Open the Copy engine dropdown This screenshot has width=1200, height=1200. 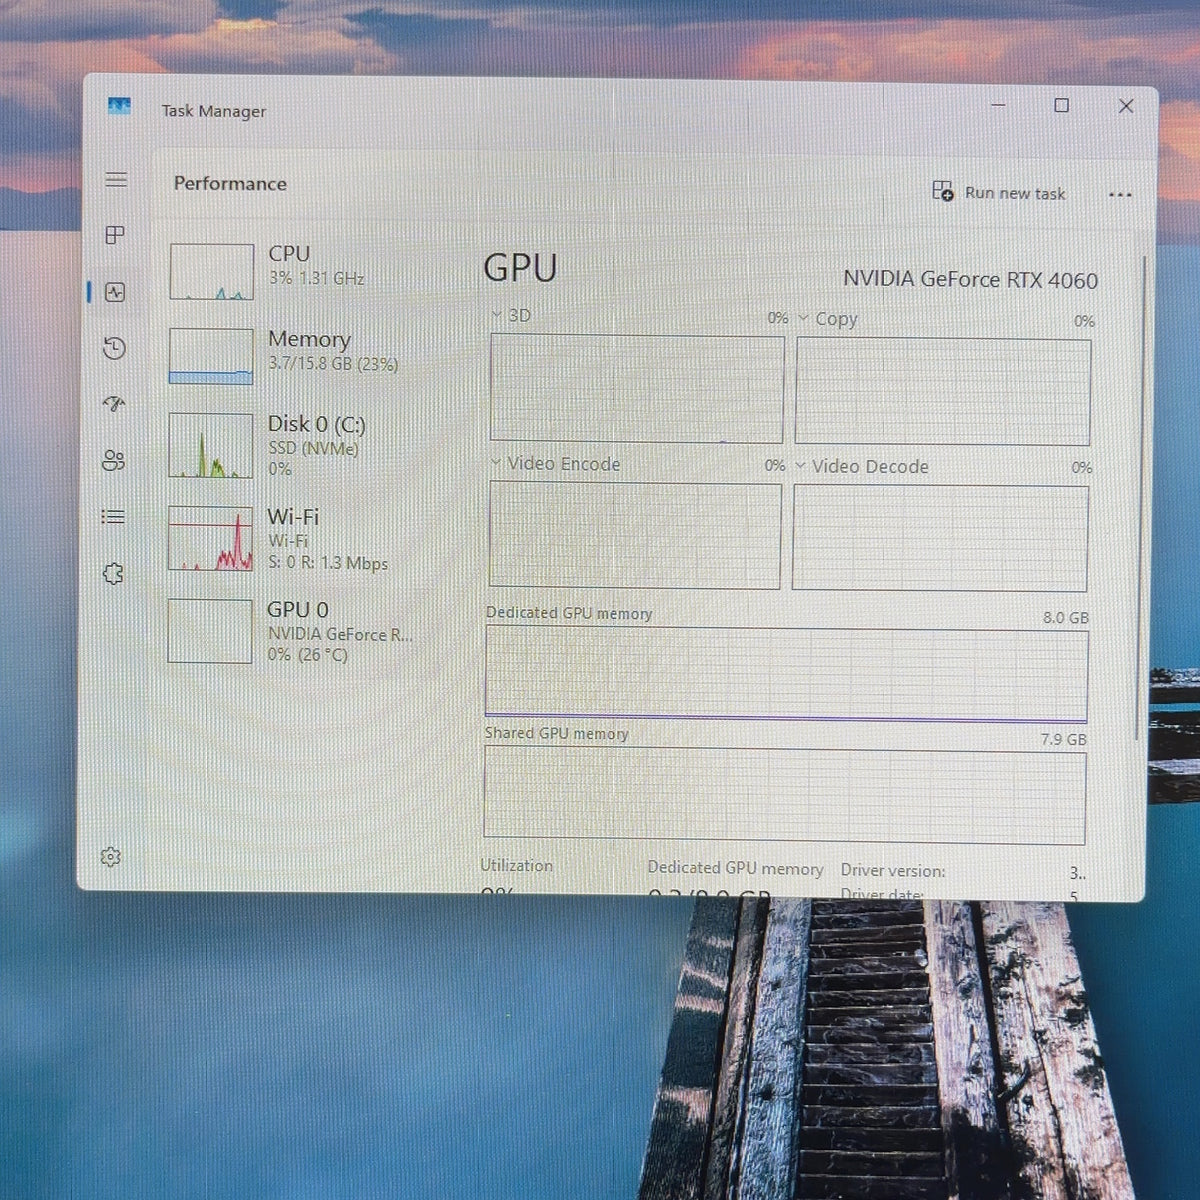click(828, 319)
